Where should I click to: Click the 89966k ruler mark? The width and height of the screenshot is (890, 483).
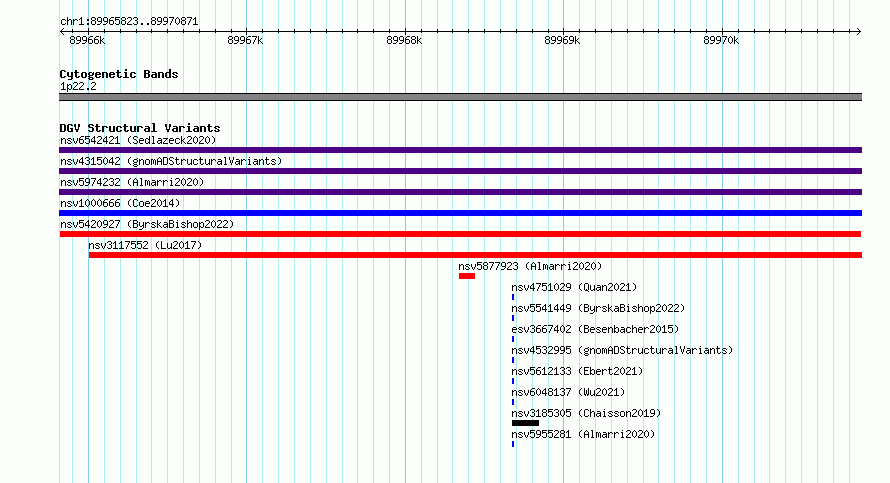pos(87,40)
